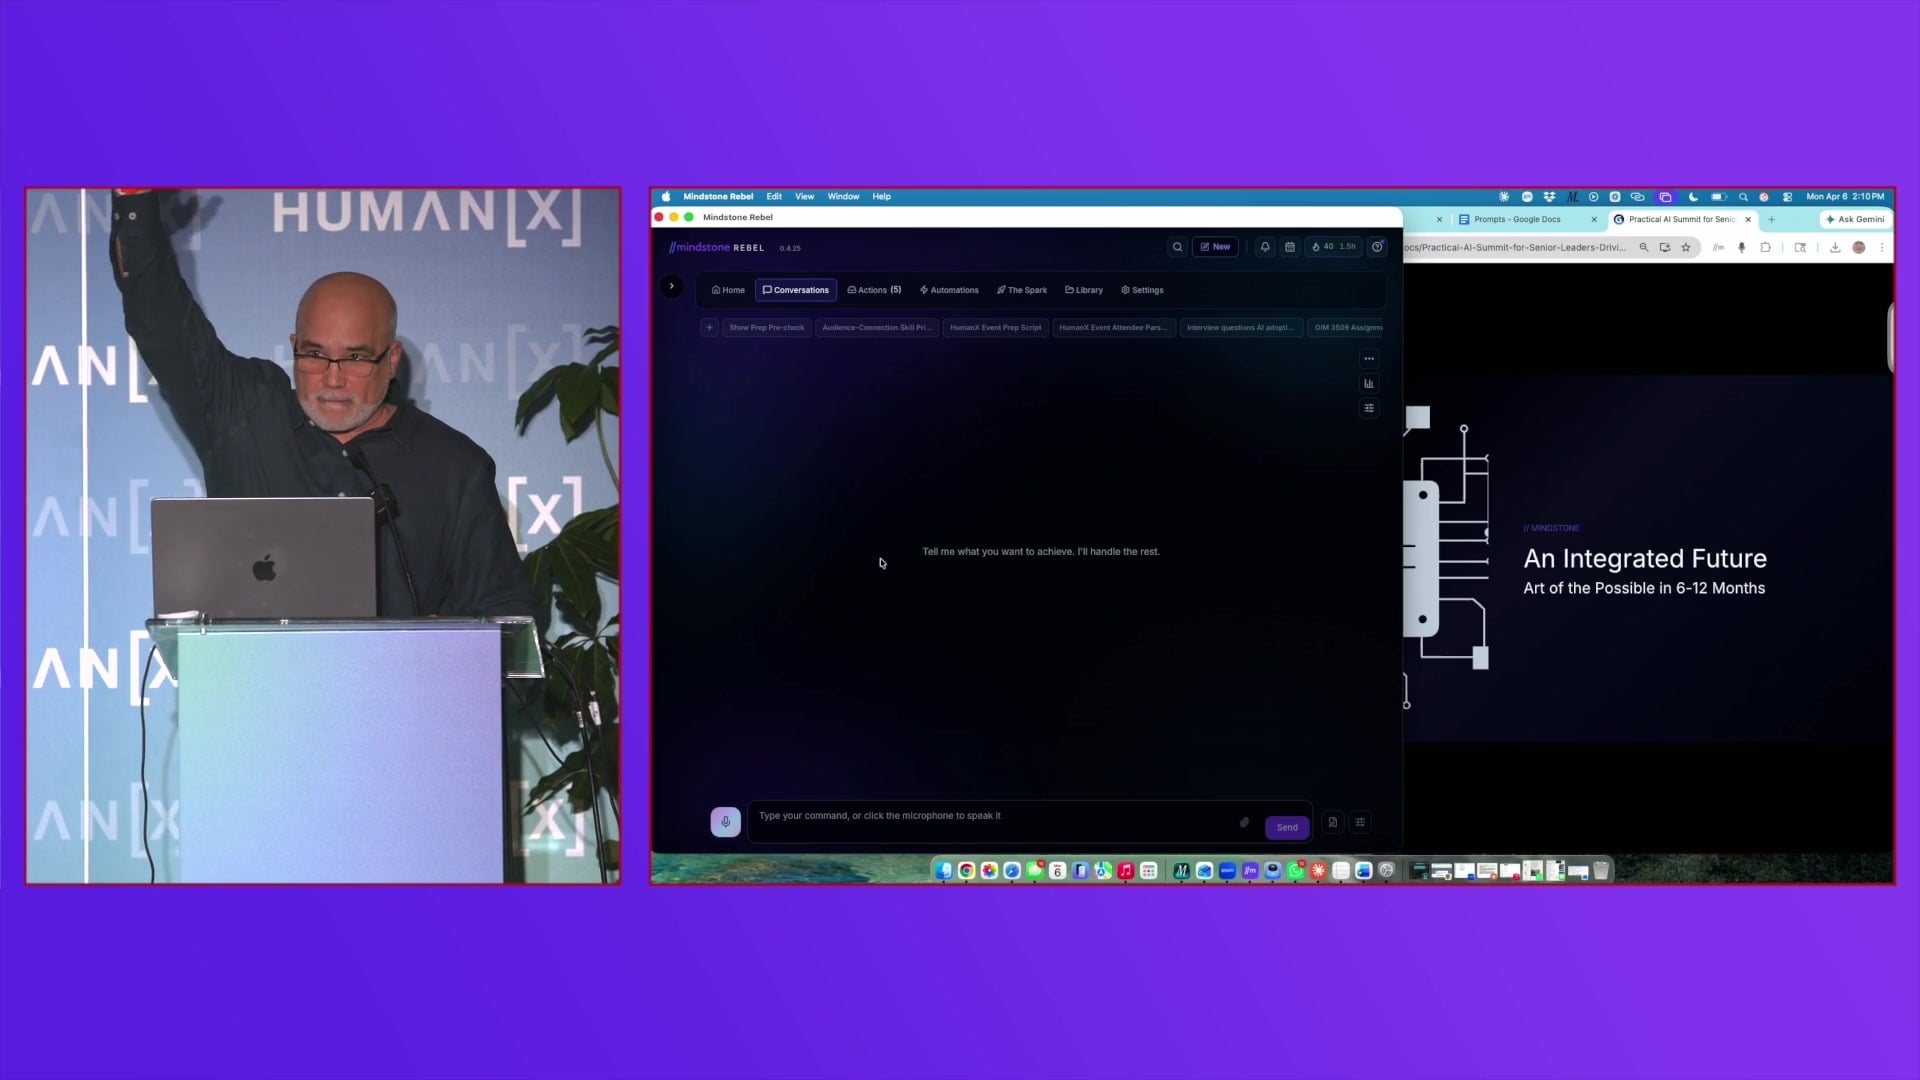
Task: Click the microphone button to speak
Action: pyautogui.click(x=725, y=822)
